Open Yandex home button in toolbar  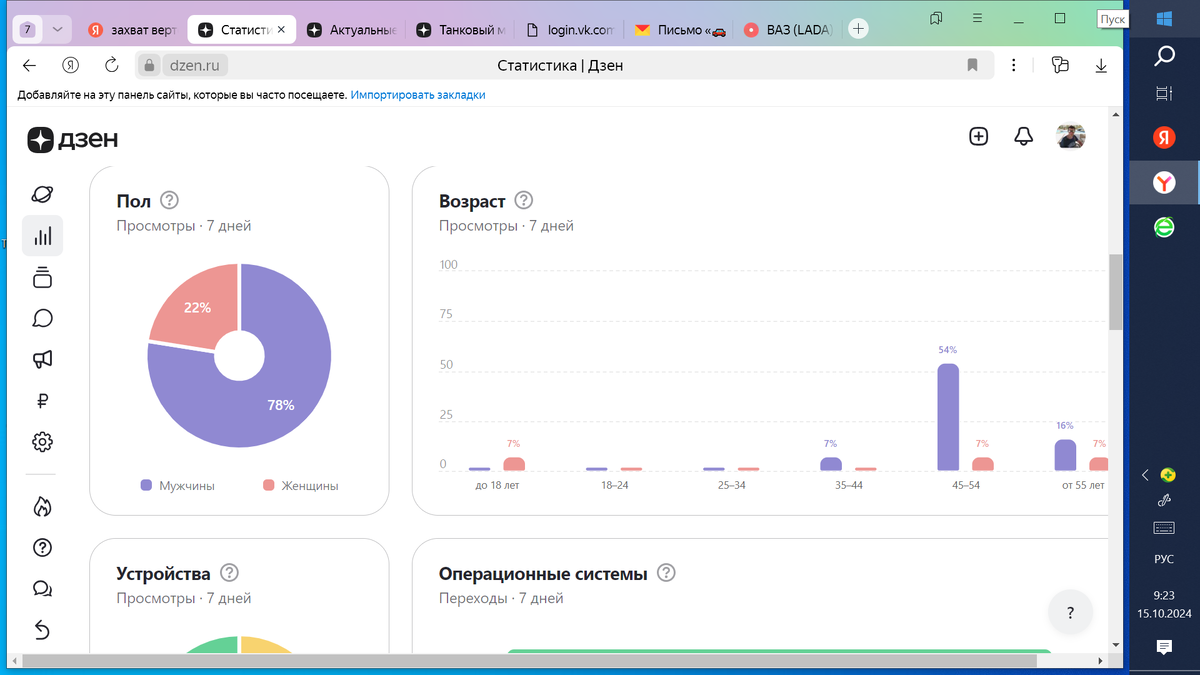70,66
